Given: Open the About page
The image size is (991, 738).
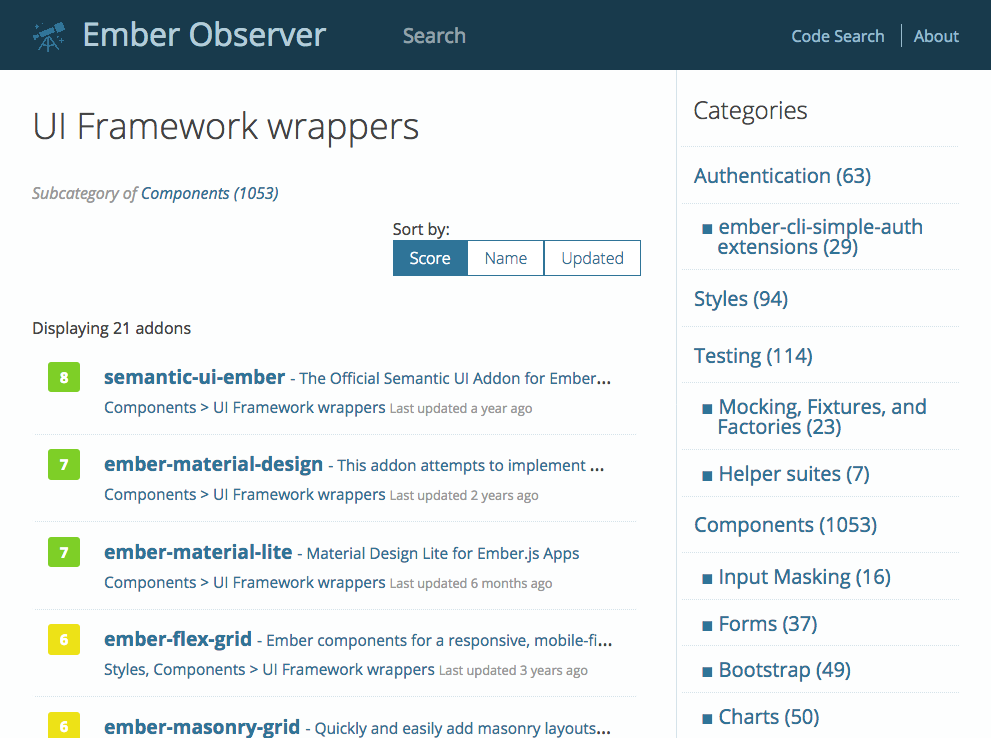Looking at the screenshot, I should pos(936,36).
